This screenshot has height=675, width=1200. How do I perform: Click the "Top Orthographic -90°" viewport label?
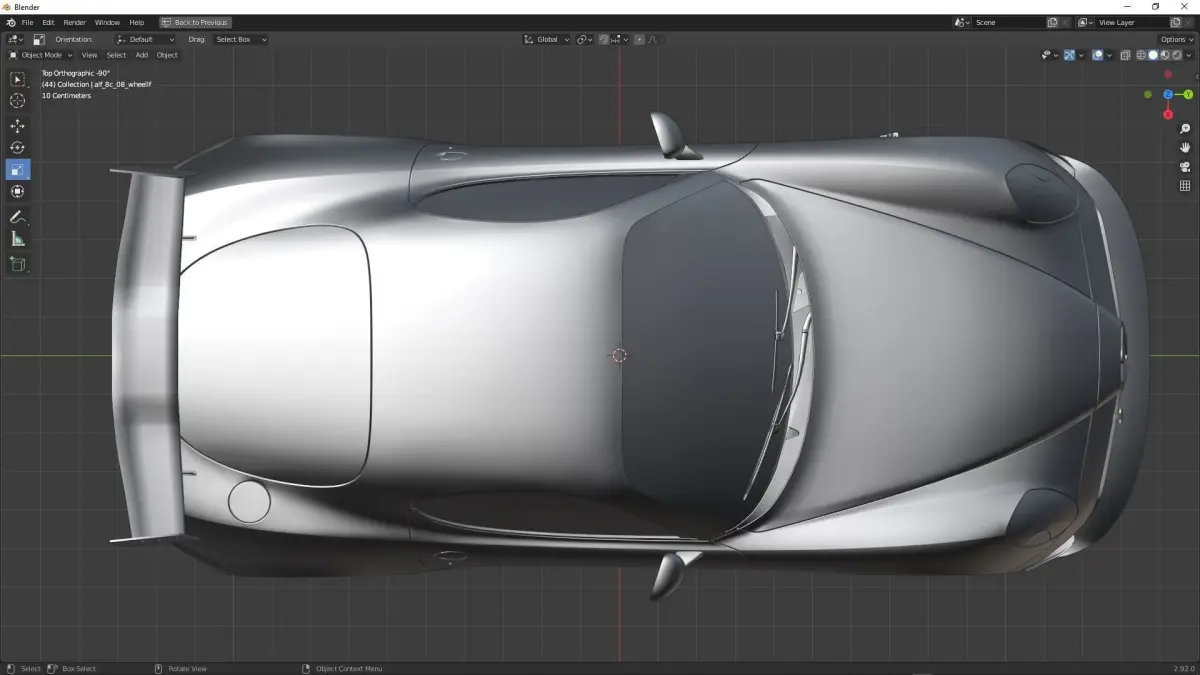(76, 73)
